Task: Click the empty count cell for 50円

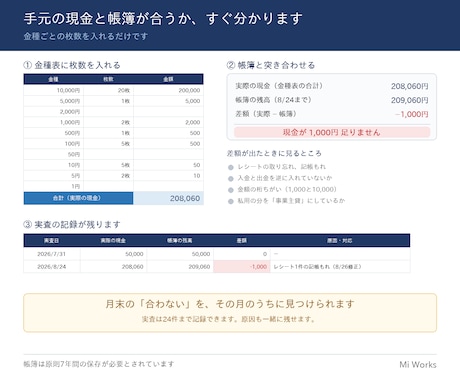Action: point(108,154)
